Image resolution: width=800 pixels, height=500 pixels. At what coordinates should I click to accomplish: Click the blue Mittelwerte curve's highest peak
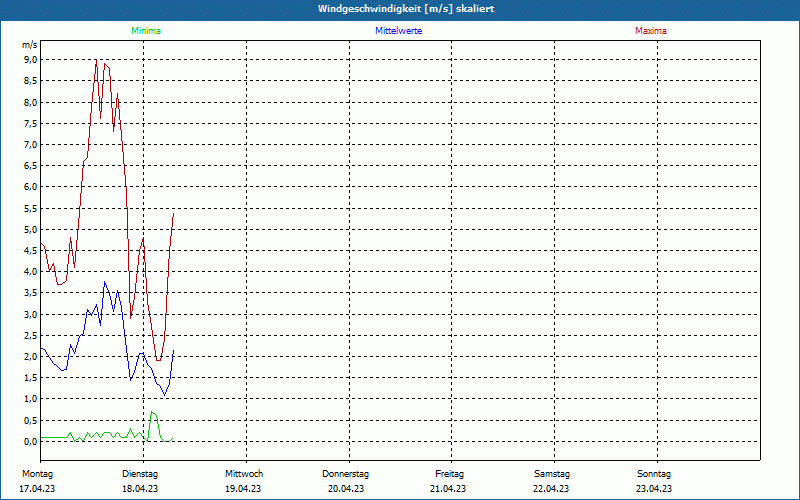105,282
